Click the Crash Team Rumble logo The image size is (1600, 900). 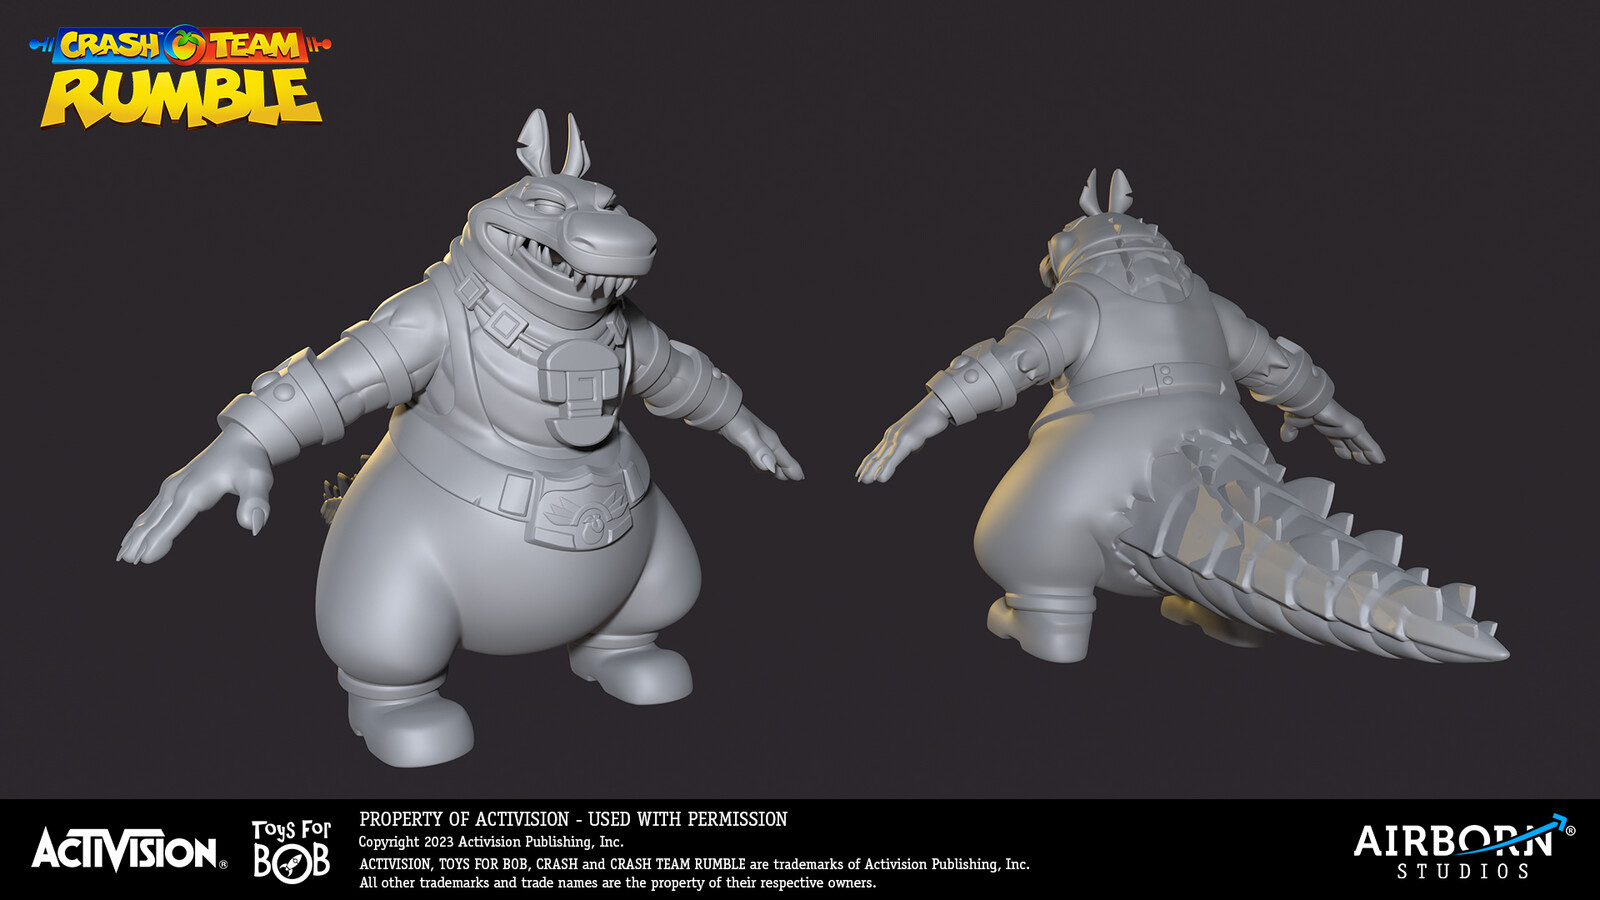180,77
